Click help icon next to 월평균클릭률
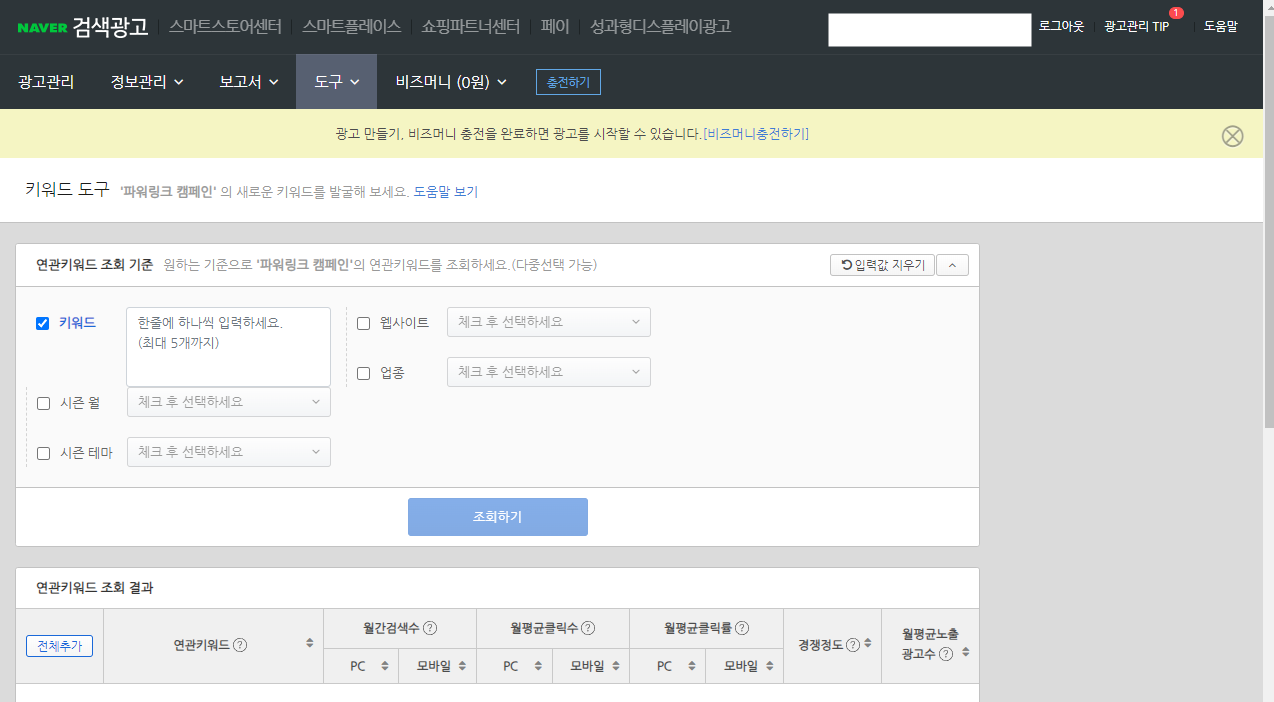Viewport: 1274px width, 702px height. point(742,628)
